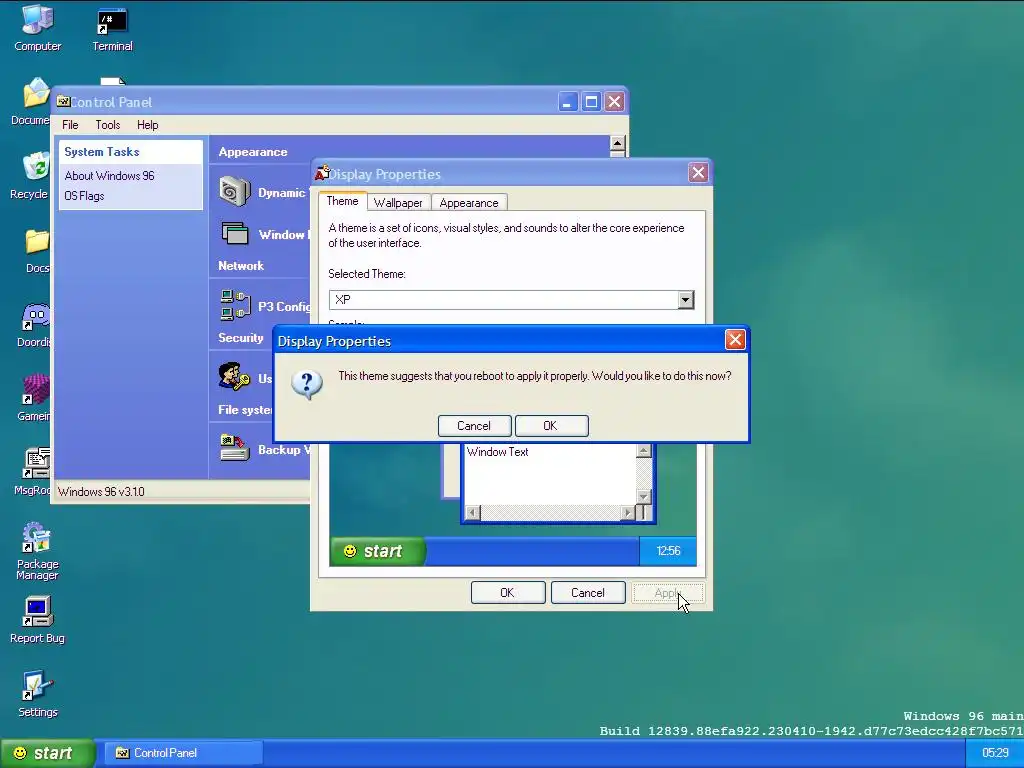The width and height of the screenshot is (1024, 768).
Task: Click the Dynamic appearance icon in Control Panel
Action: (x=234, y=192)
